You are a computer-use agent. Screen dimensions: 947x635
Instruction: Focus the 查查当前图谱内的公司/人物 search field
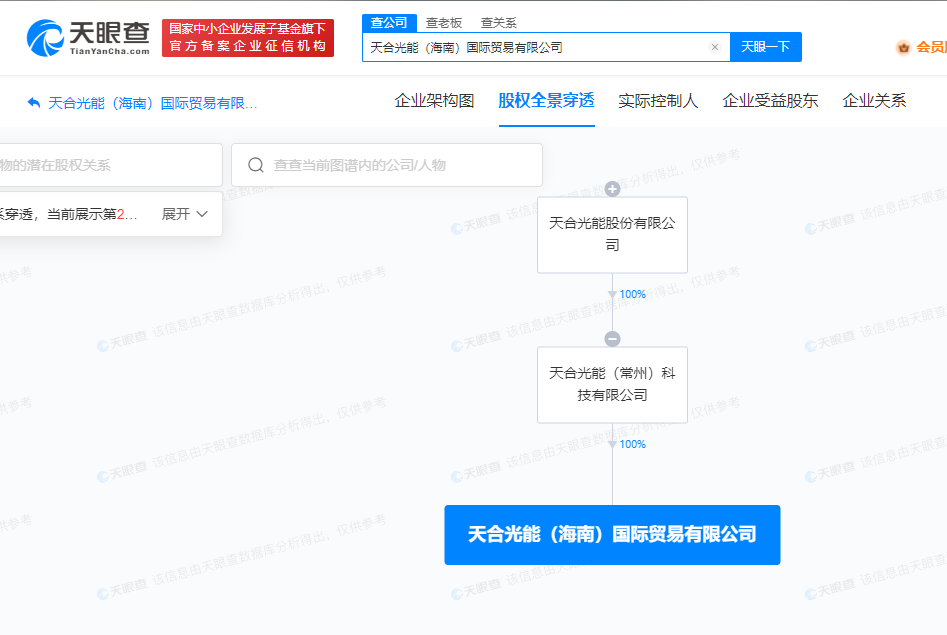(387, 165)
